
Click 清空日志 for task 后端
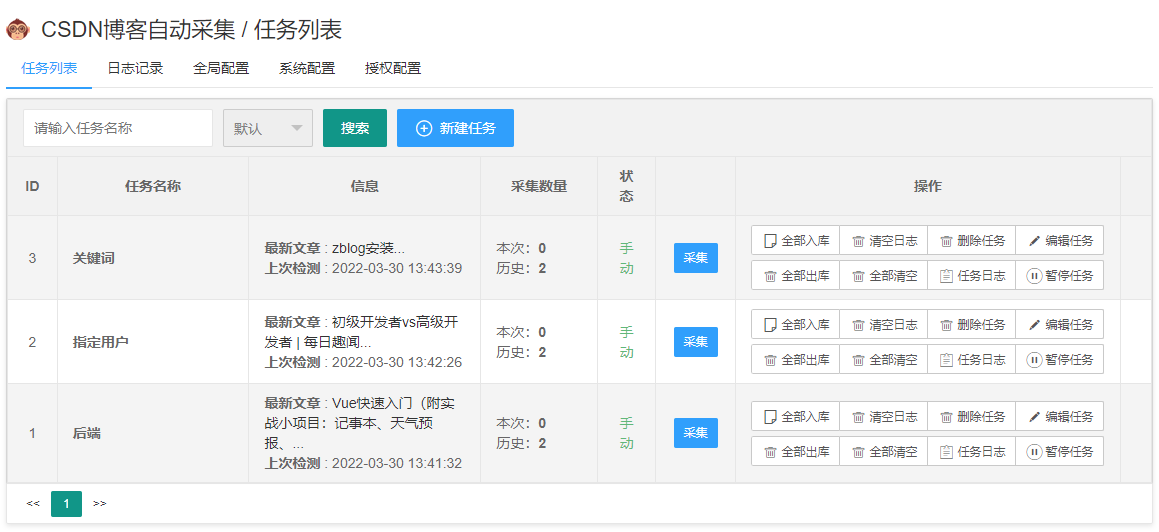pos(883,416)
